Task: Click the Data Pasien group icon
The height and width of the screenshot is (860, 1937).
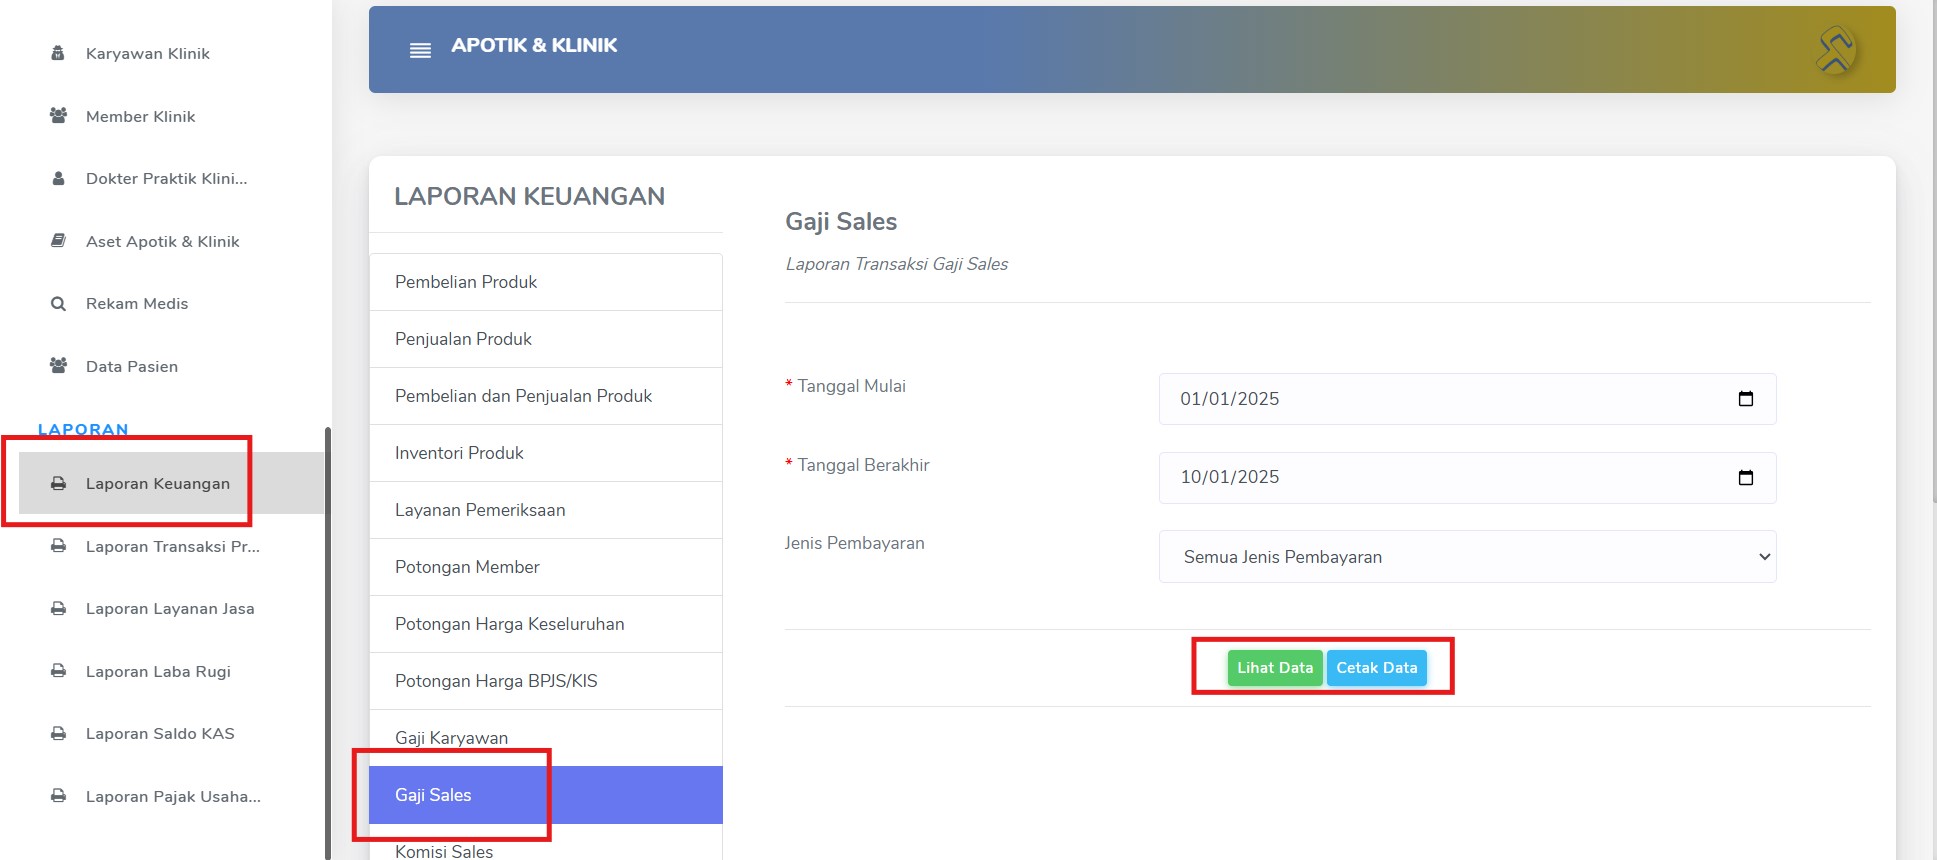Action: tap(58, 366)
